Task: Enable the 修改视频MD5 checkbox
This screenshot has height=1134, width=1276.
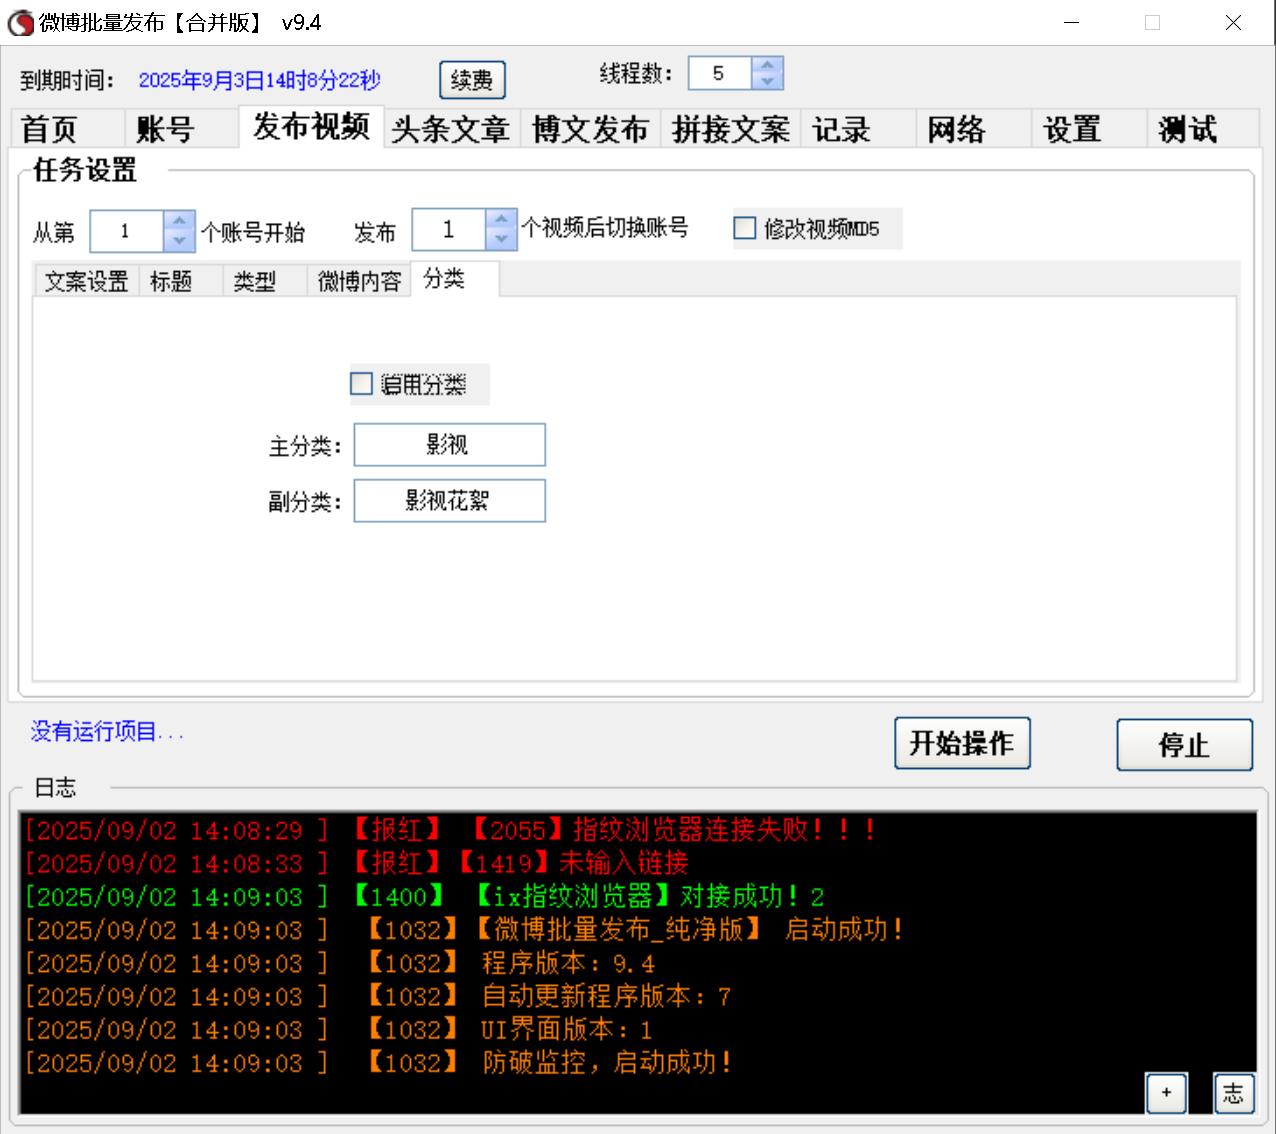Action: (744, 228)
